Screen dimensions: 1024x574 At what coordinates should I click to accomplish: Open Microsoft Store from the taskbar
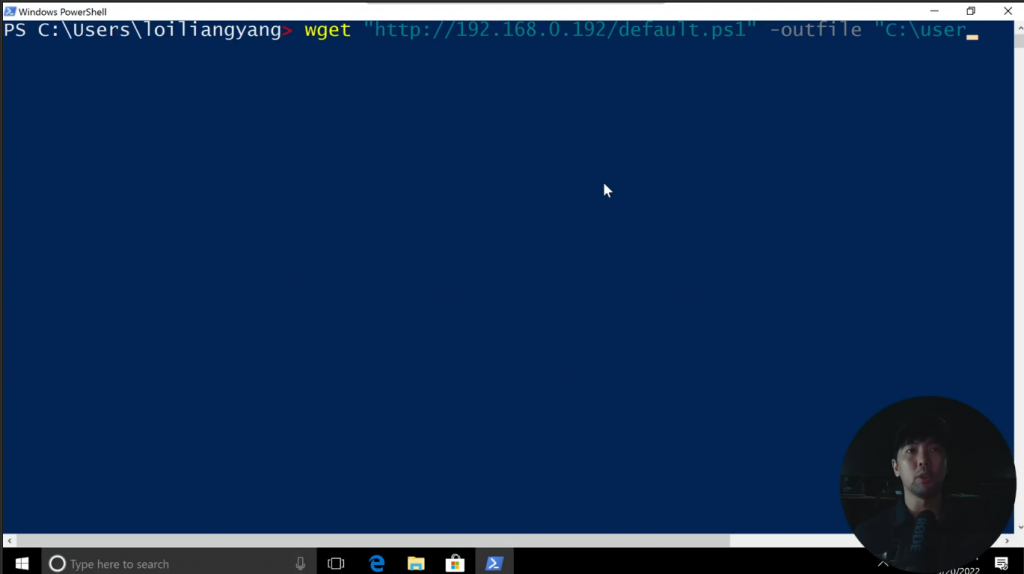tap(455, 563)
